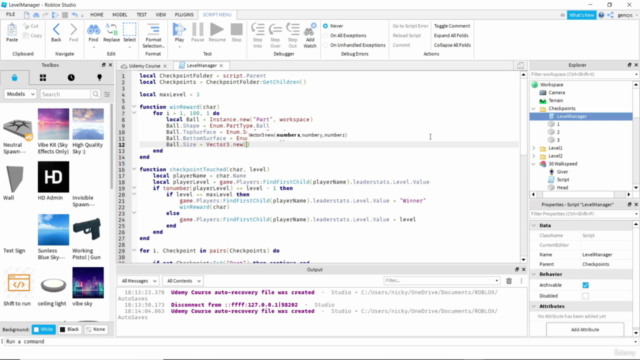Open All Messages dropdown
Screen dimensions: 640x360
[x=139, y=281]
